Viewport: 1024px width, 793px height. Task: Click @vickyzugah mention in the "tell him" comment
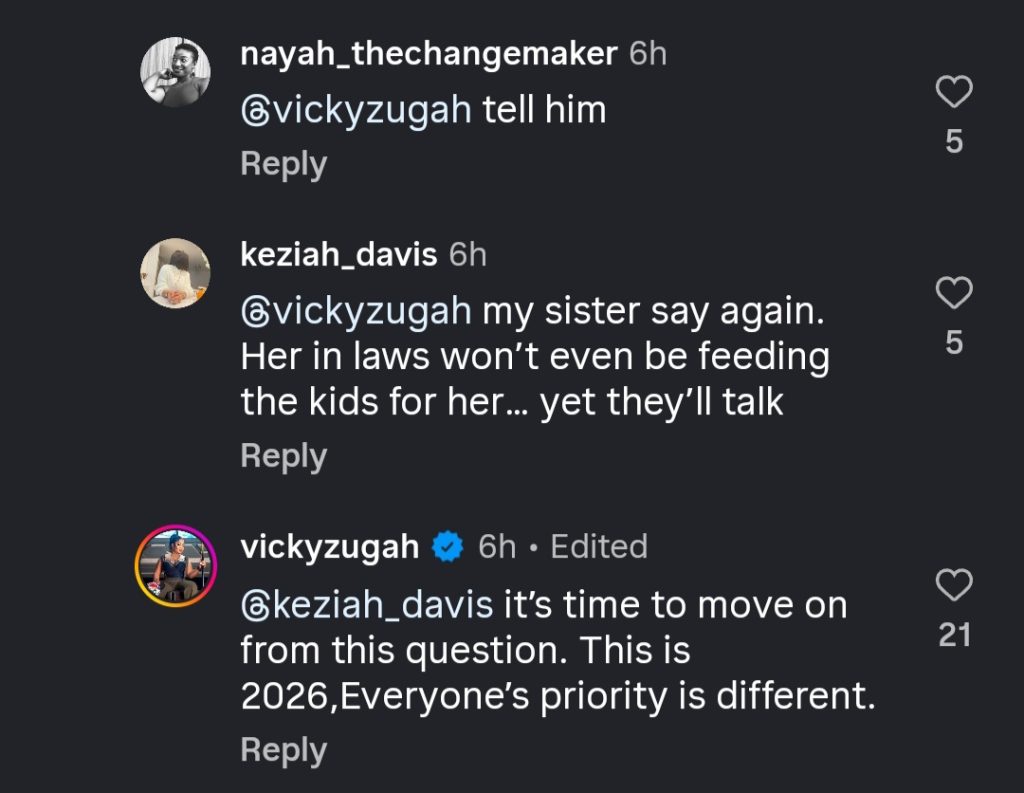(356, 109)
